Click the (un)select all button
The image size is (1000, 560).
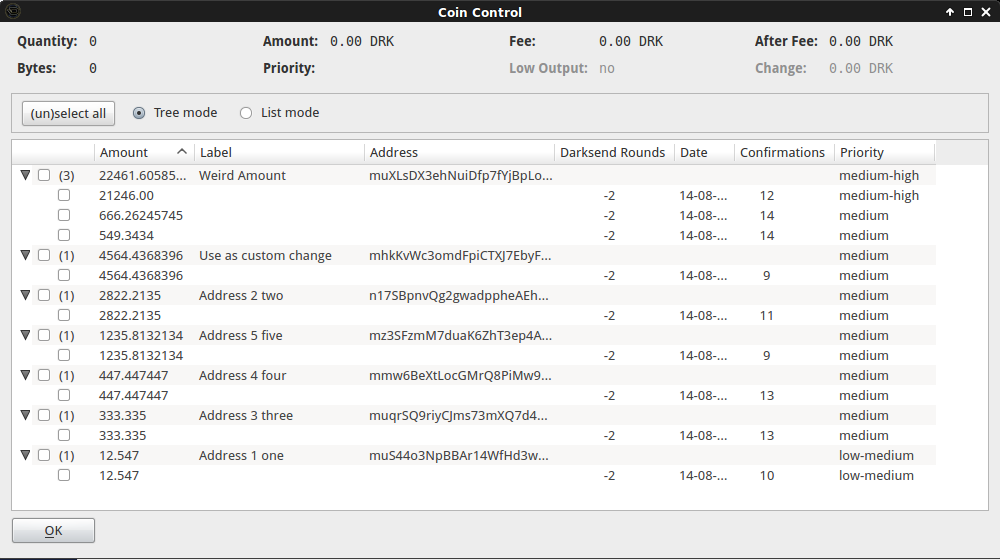[68, 114]
